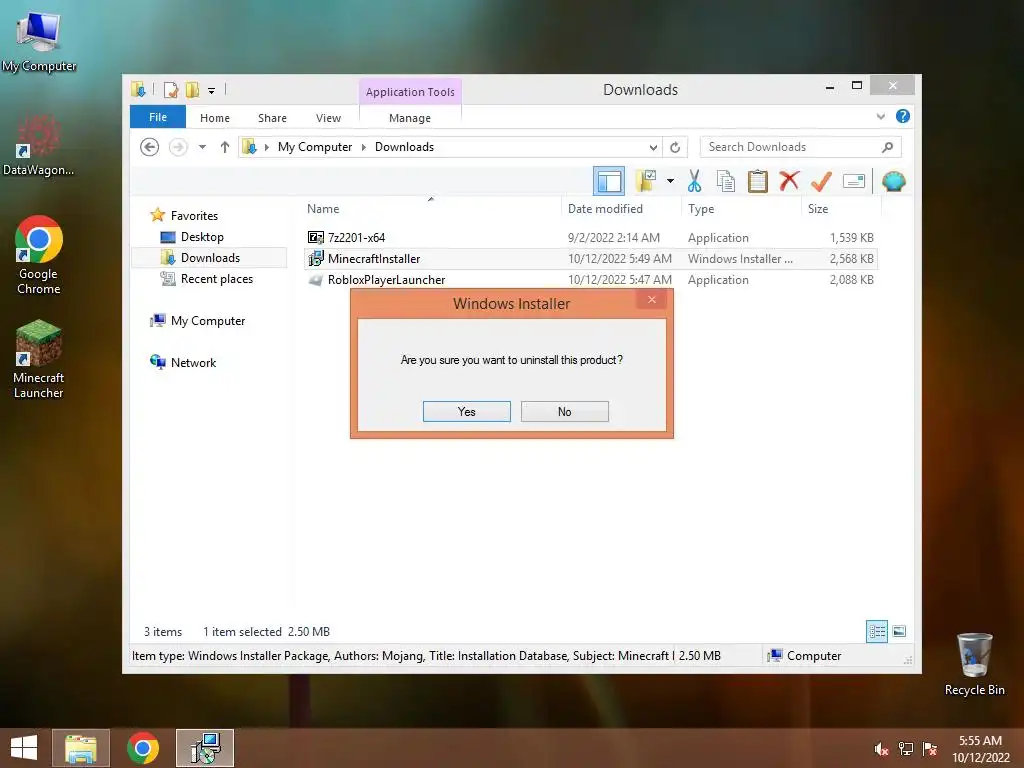Image resolution: width=1024 pixels, height=768 pixels.
Task: Click Windows Installer taskbar button
Action: 205,748
